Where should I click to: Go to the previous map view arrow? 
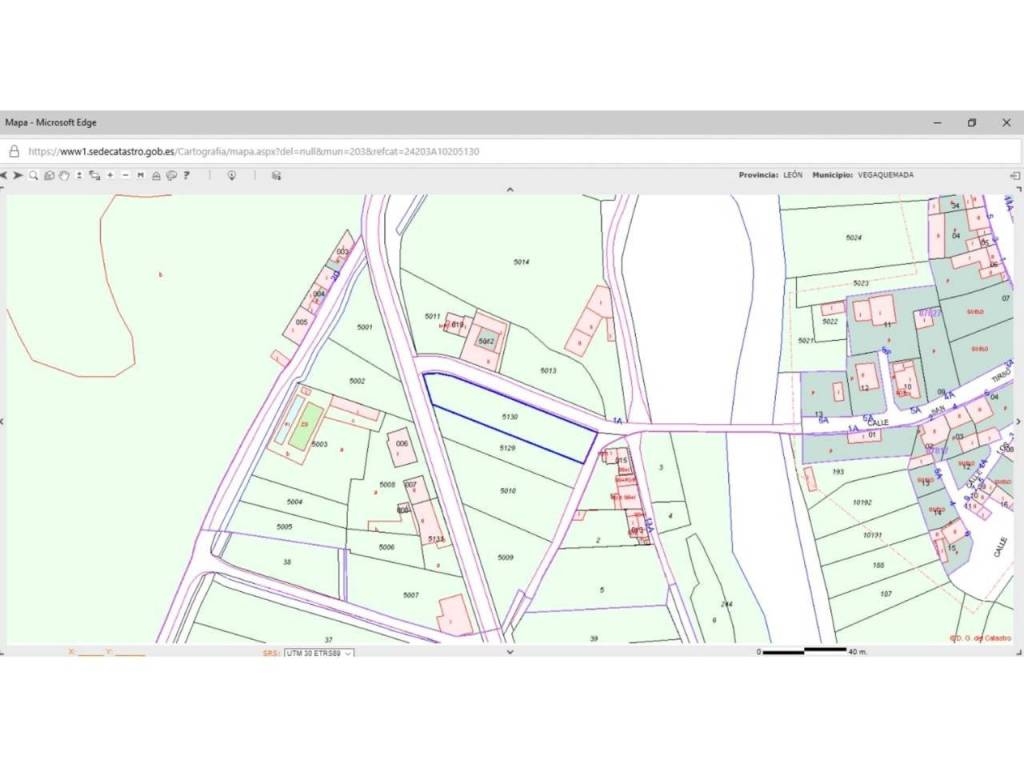tap(5, 175)
